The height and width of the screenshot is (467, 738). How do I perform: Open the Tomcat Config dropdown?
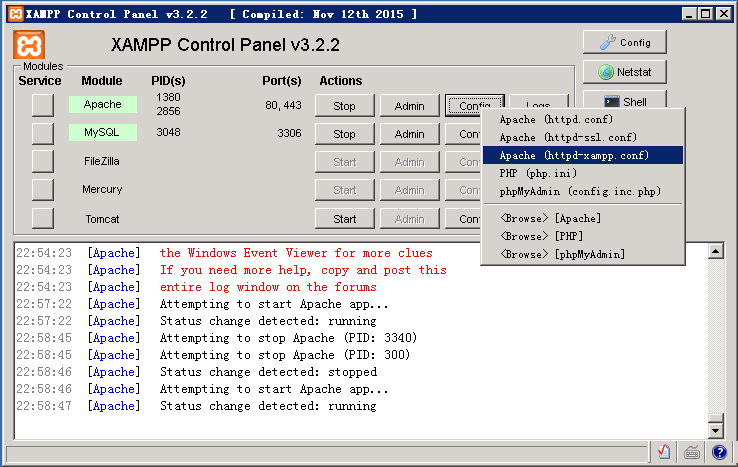(463, 219)
